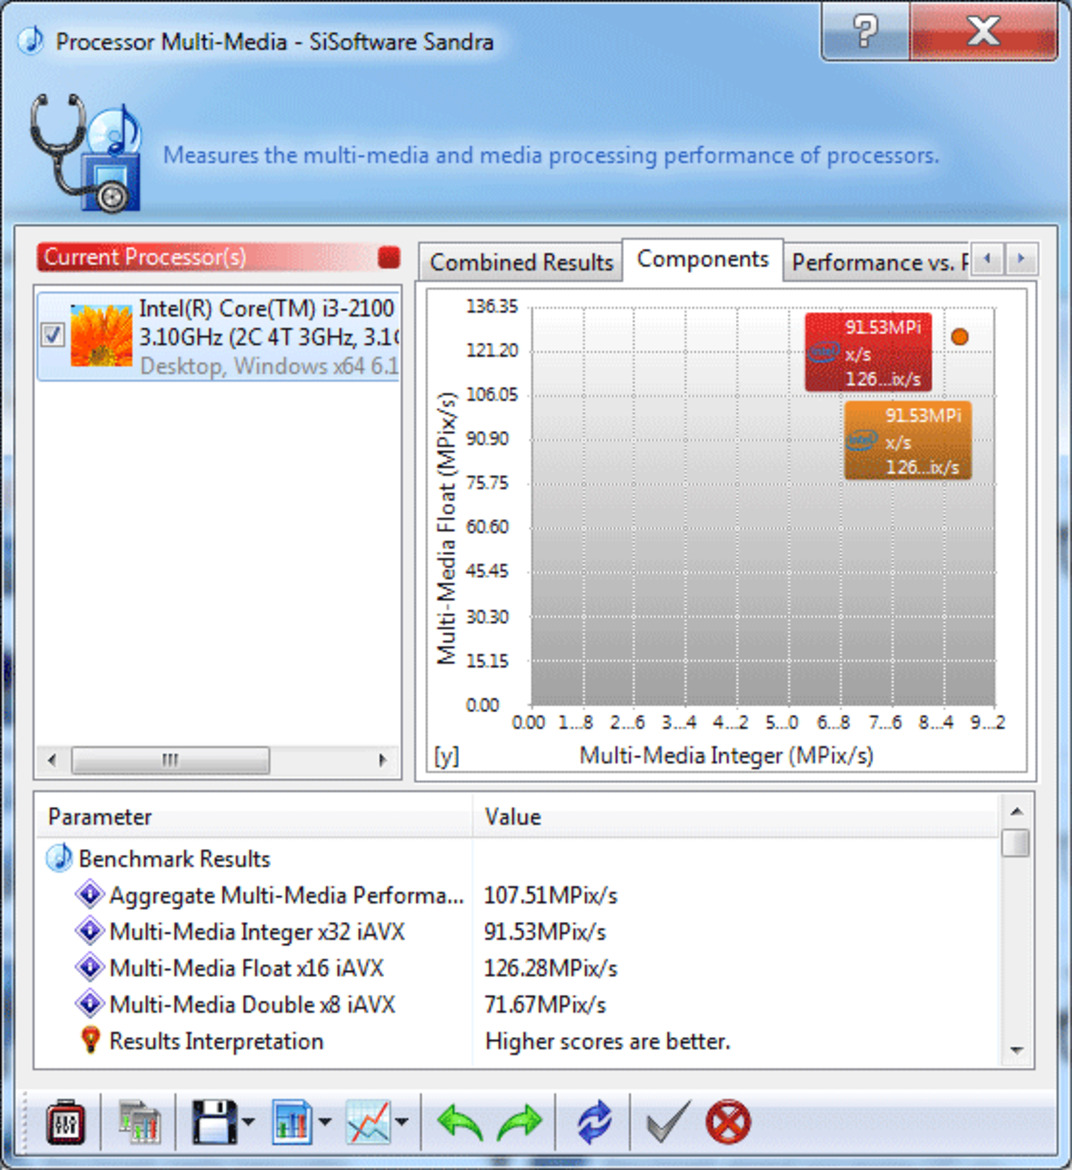The width and height of the screenshot is (1072, 1170).
Task: Click the line graph icon
Action: point(368,1121)
